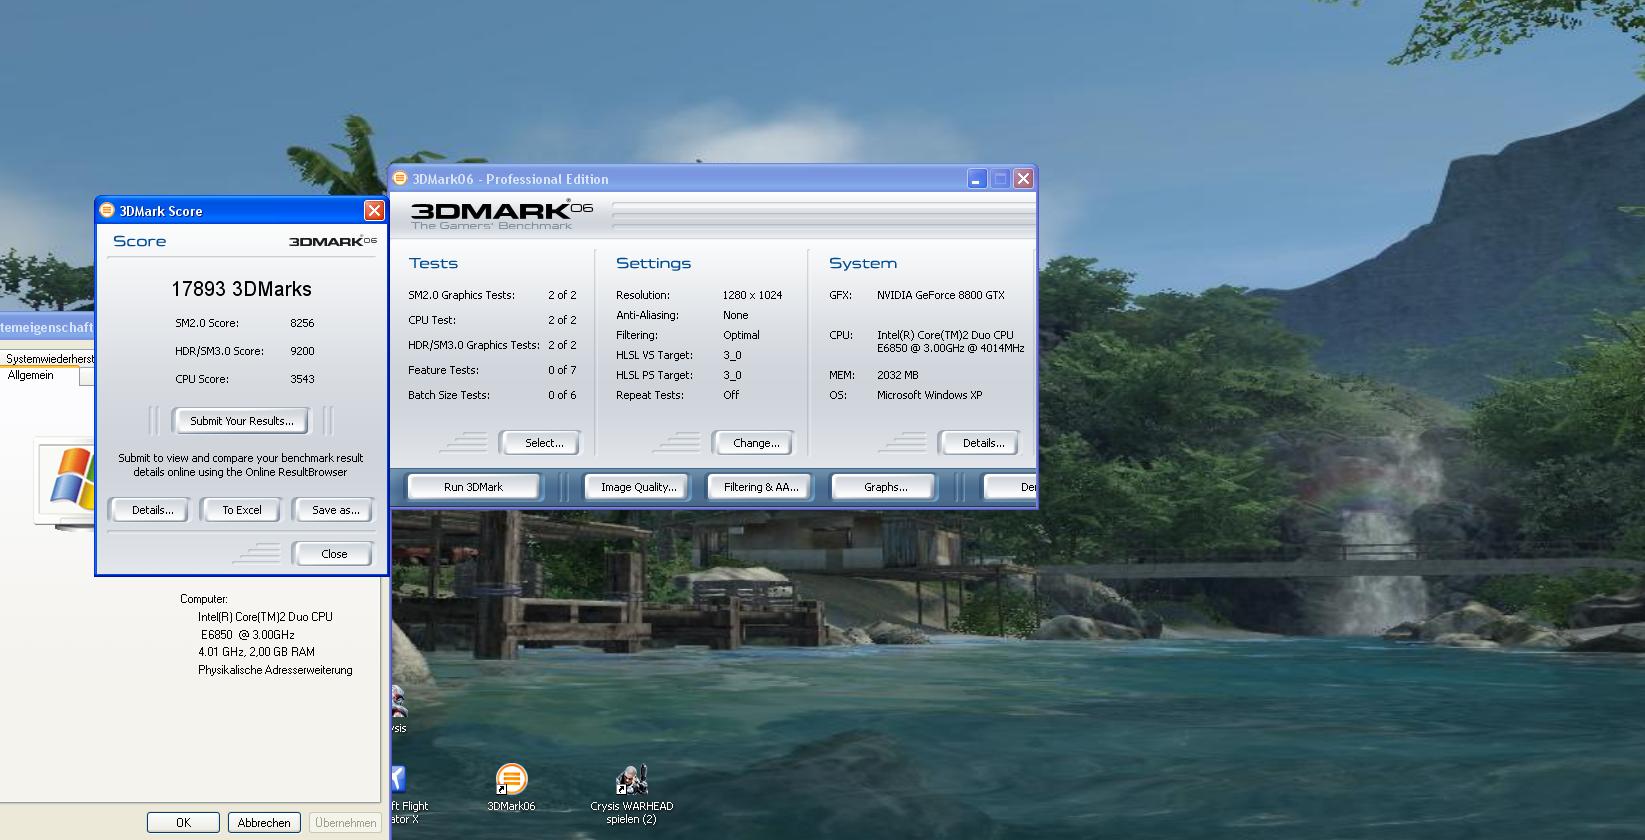Image resolution: width=1645 pixels, height=840 pixels.
Task: Click OS value Microsoft Windows XP
Action: point(929,395)
